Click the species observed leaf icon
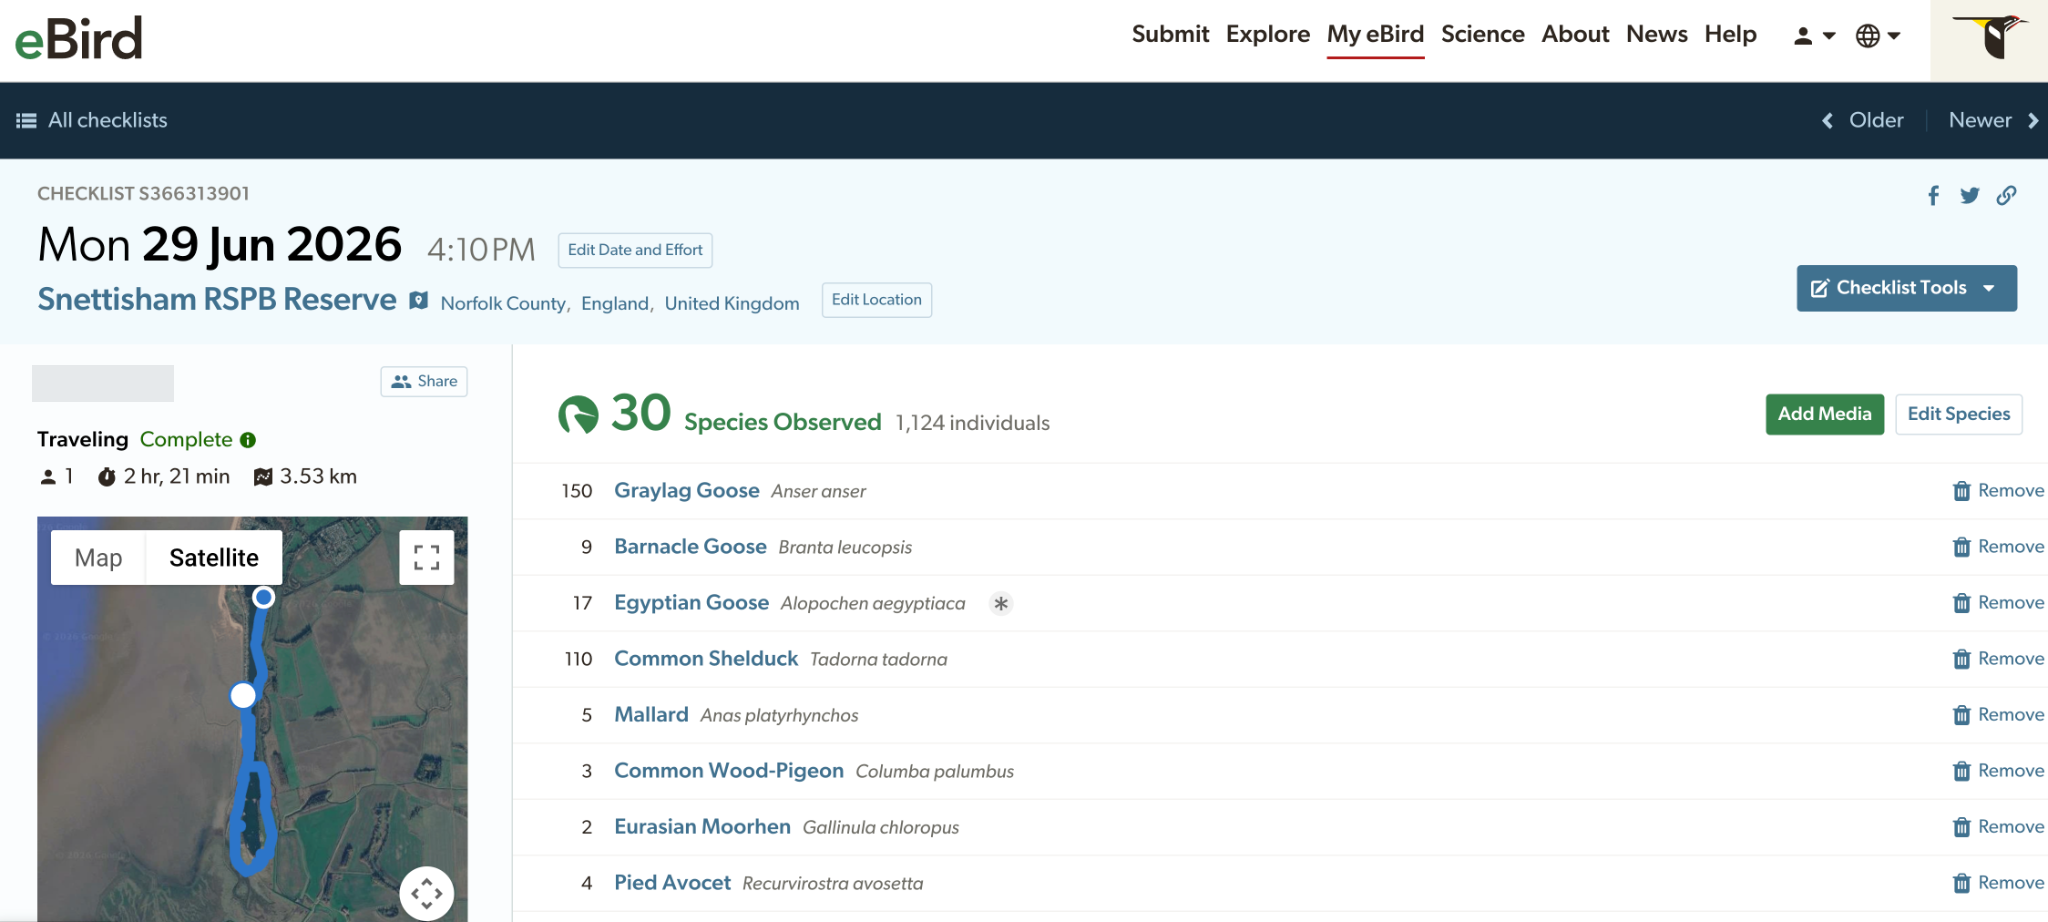 click(x=578, y=414)
